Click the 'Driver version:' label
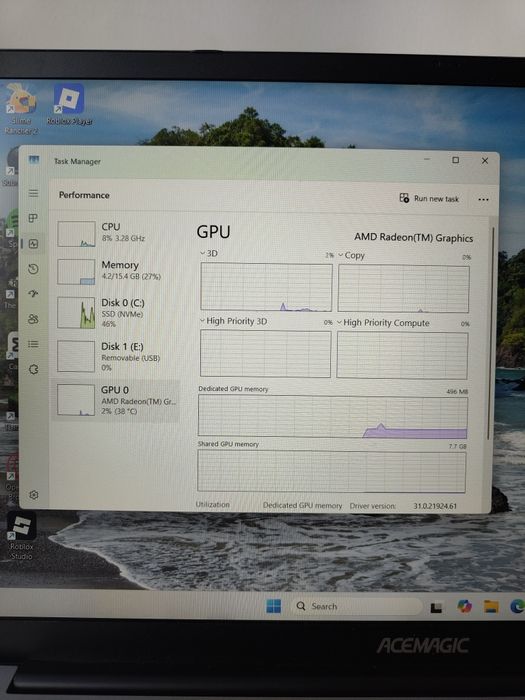 tap(373, 506)
